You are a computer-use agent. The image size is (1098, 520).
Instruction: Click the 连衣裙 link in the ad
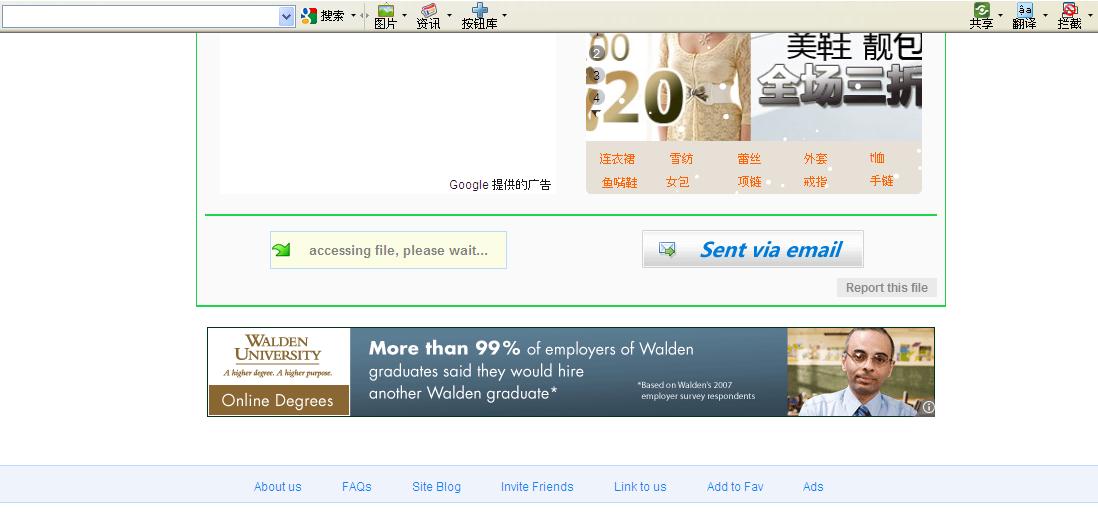click(x=617, y=159)
